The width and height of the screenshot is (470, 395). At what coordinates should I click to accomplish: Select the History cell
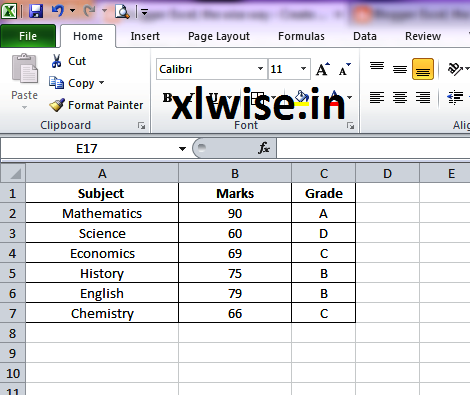tap(102, 273)
